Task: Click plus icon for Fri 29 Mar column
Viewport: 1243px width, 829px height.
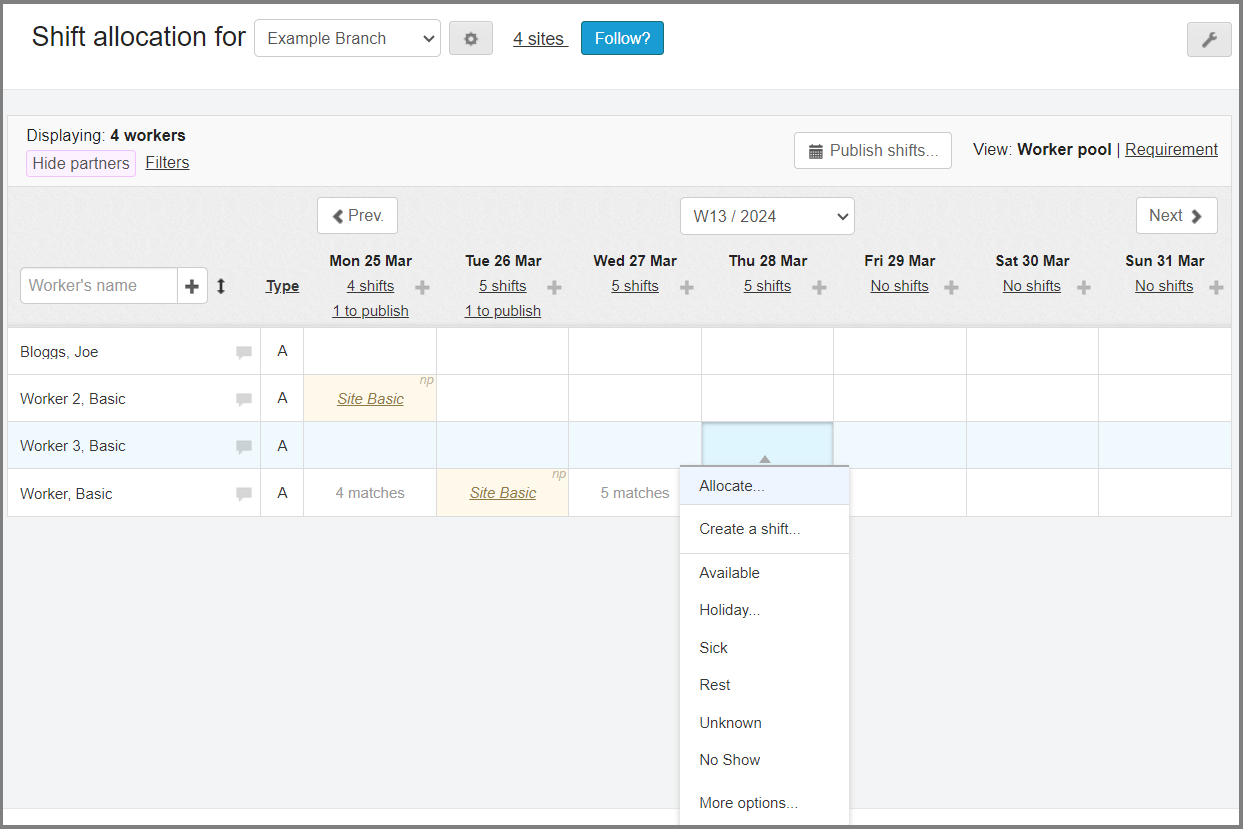Action: coord(951,288)
